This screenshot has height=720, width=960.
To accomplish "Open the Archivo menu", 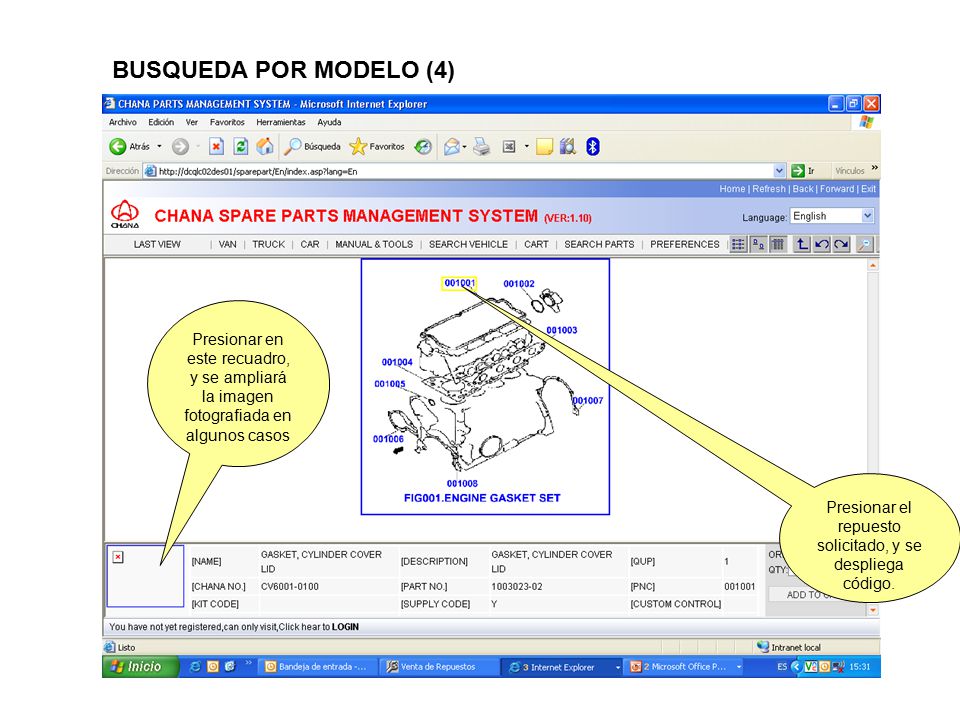I will click(x=122, y=122).
